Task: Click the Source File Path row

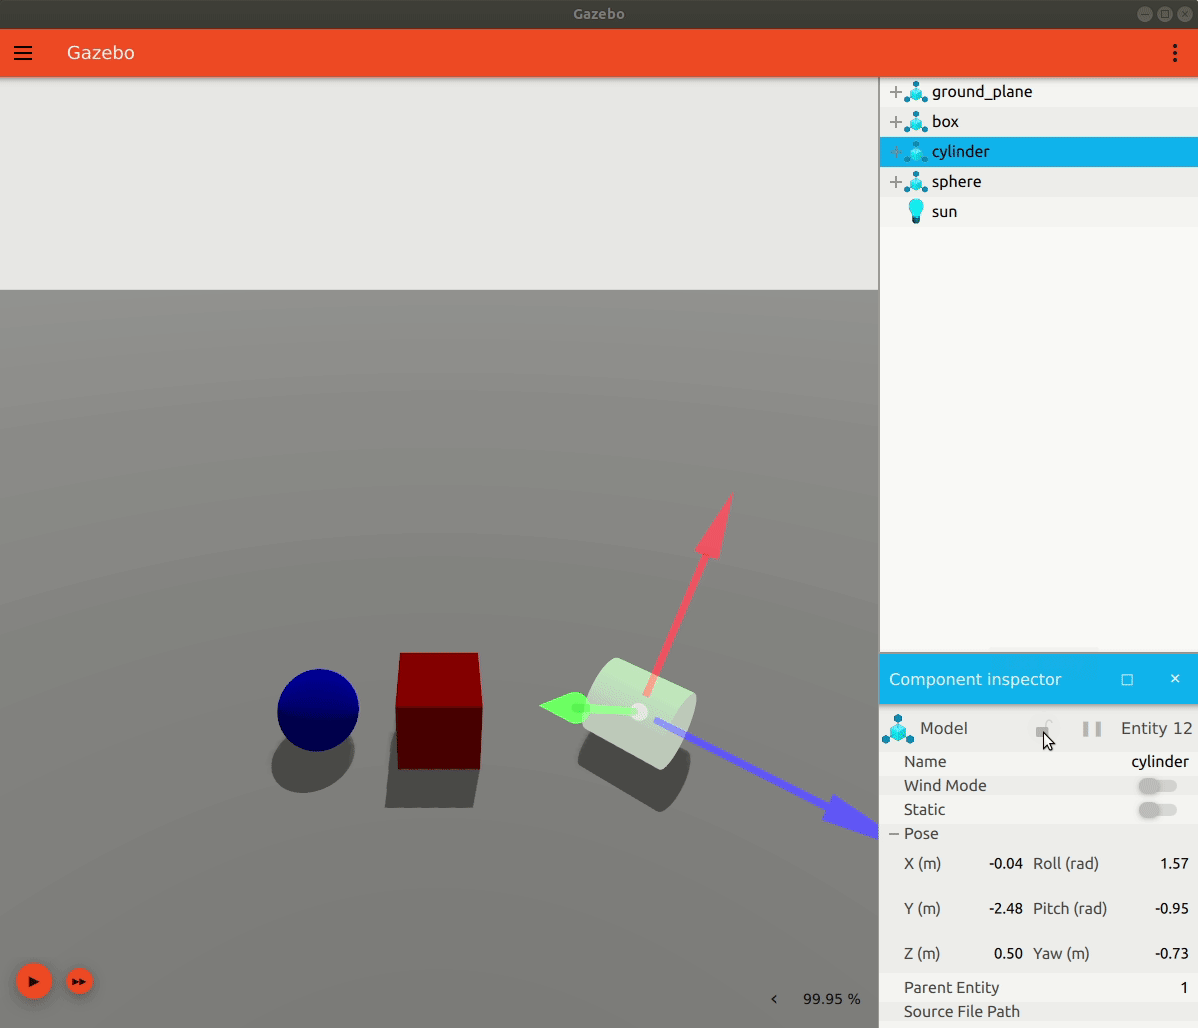Action: pyautogui.click(x=1038, y=1012)
